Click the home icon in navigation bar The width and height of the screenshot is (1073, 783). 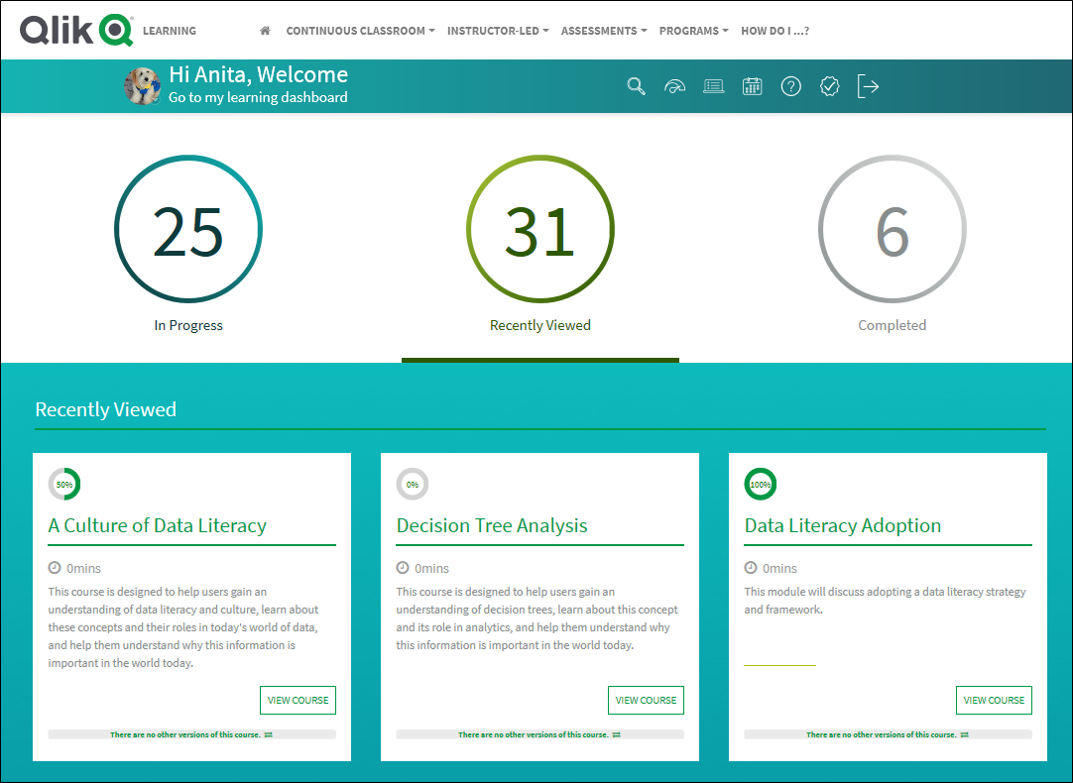[x=265, y=31]
